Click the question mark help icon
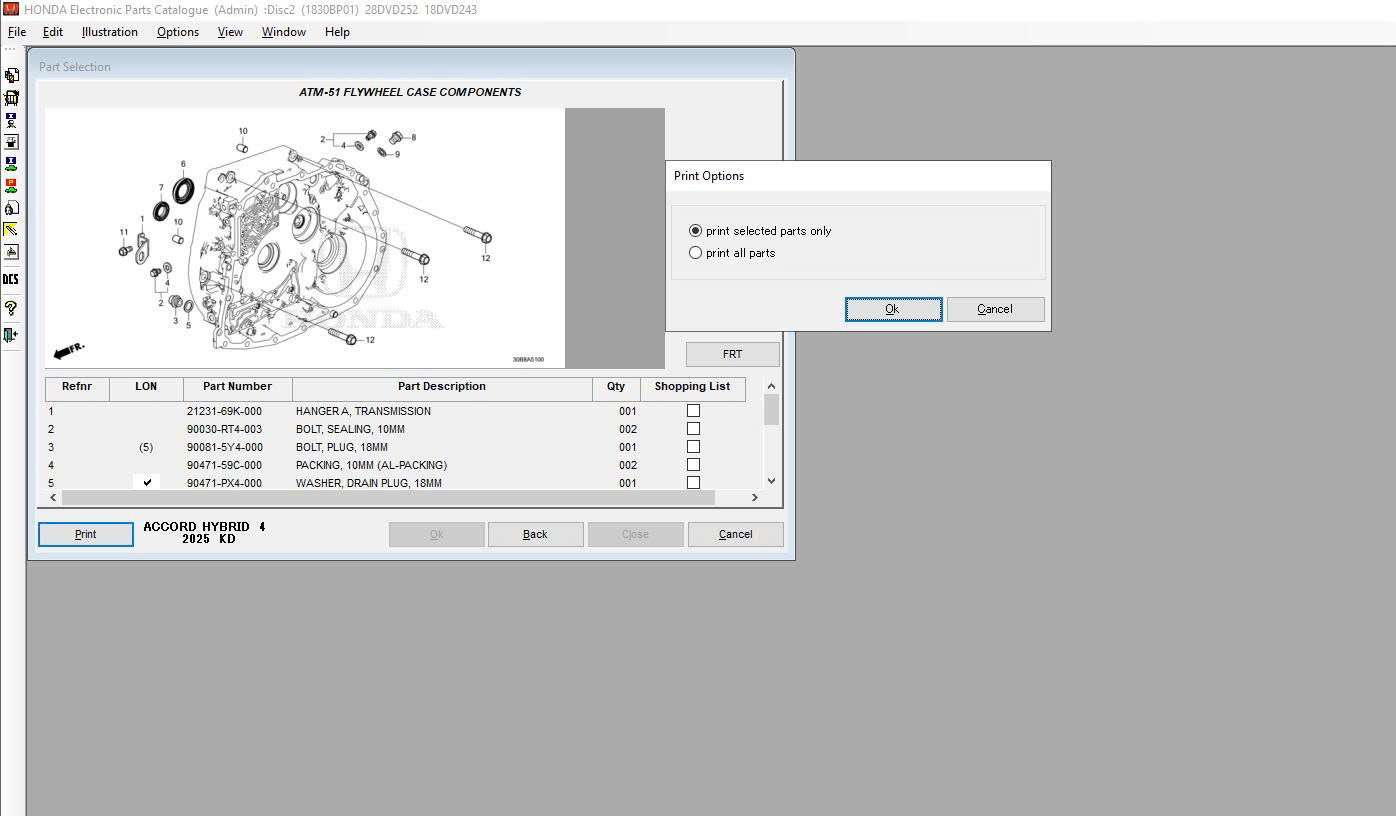The width and height of the screenshot is (1396, 816). click(11, 308)
